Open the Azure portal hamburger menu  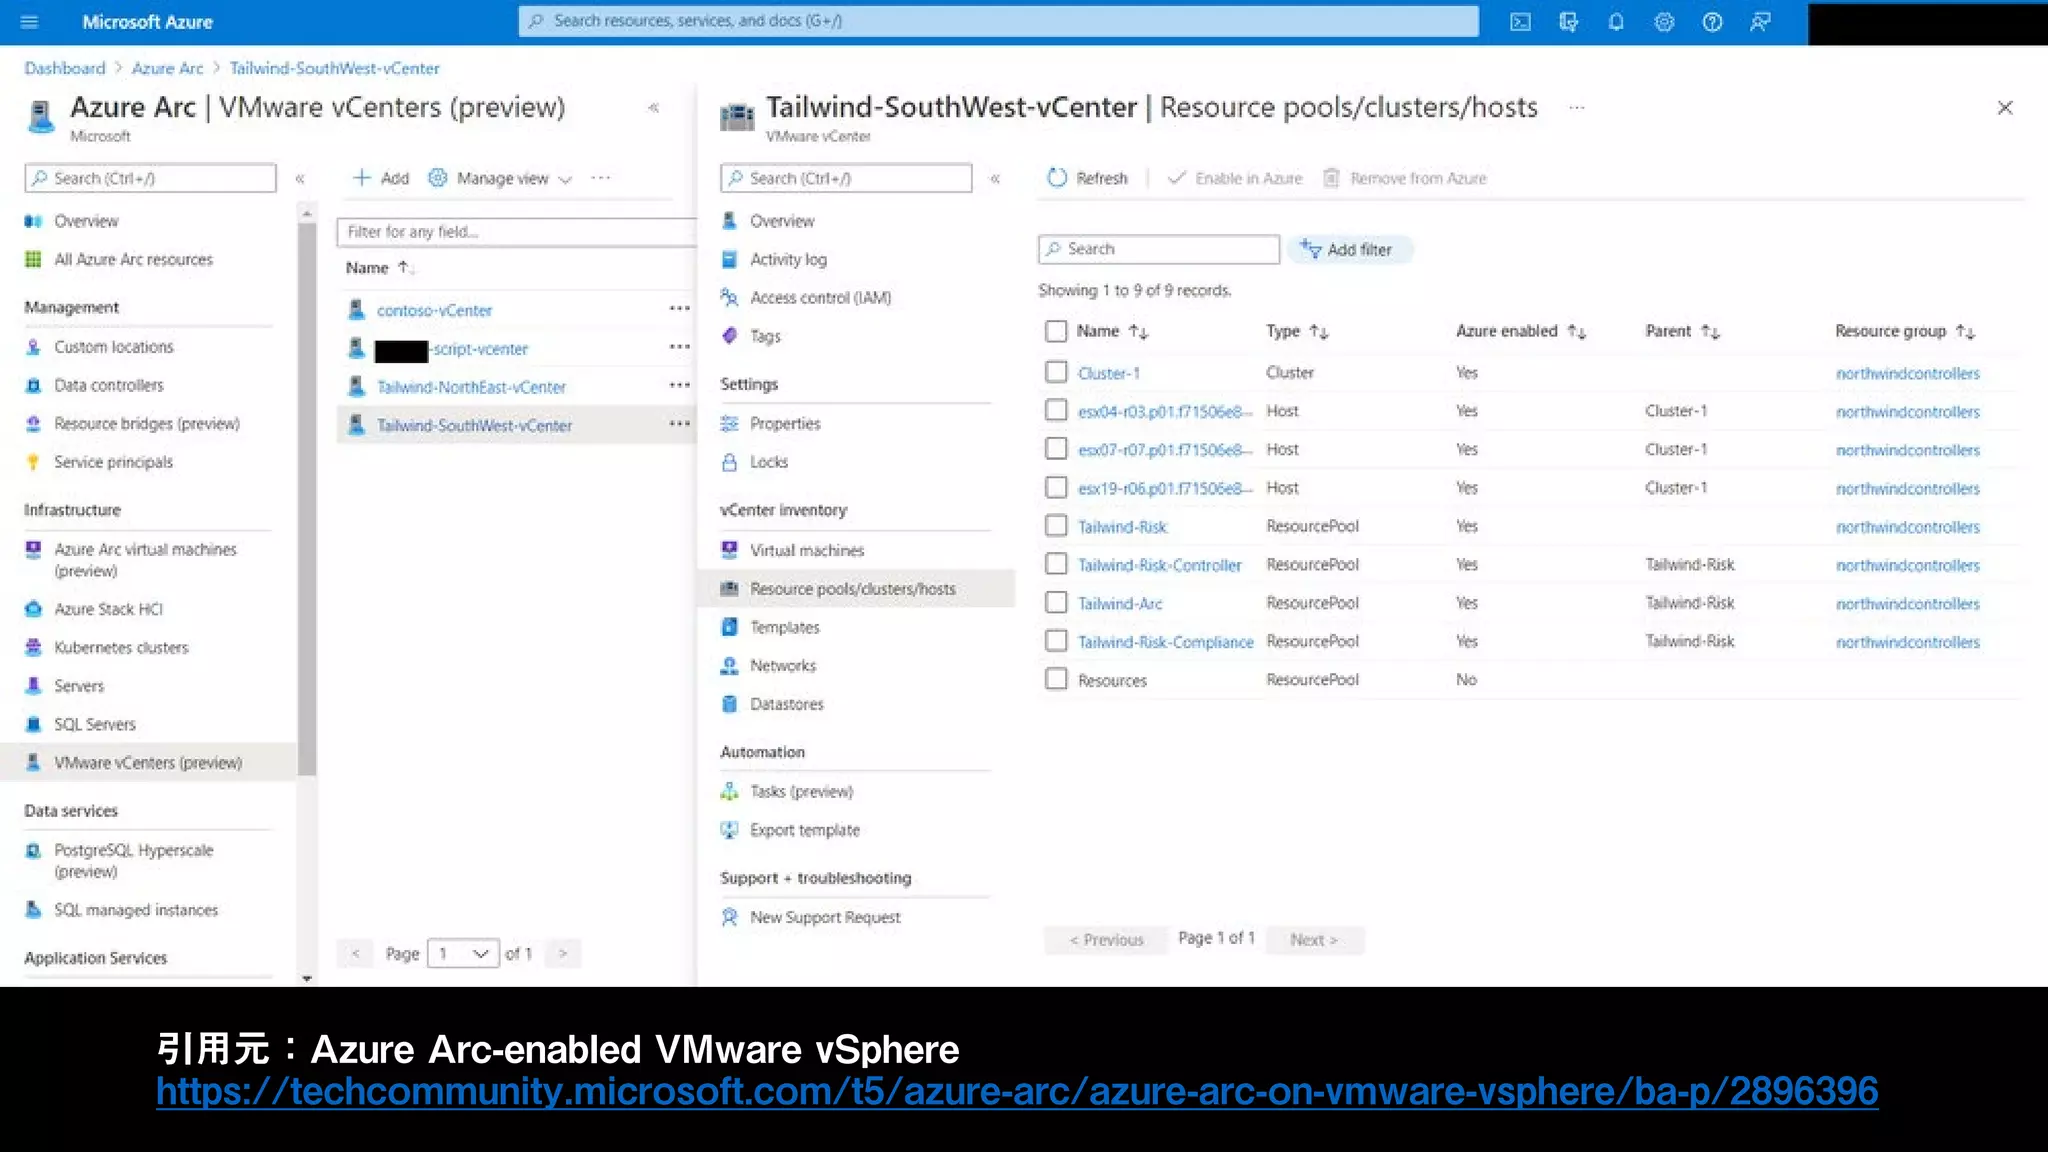(x=29, y=21)
